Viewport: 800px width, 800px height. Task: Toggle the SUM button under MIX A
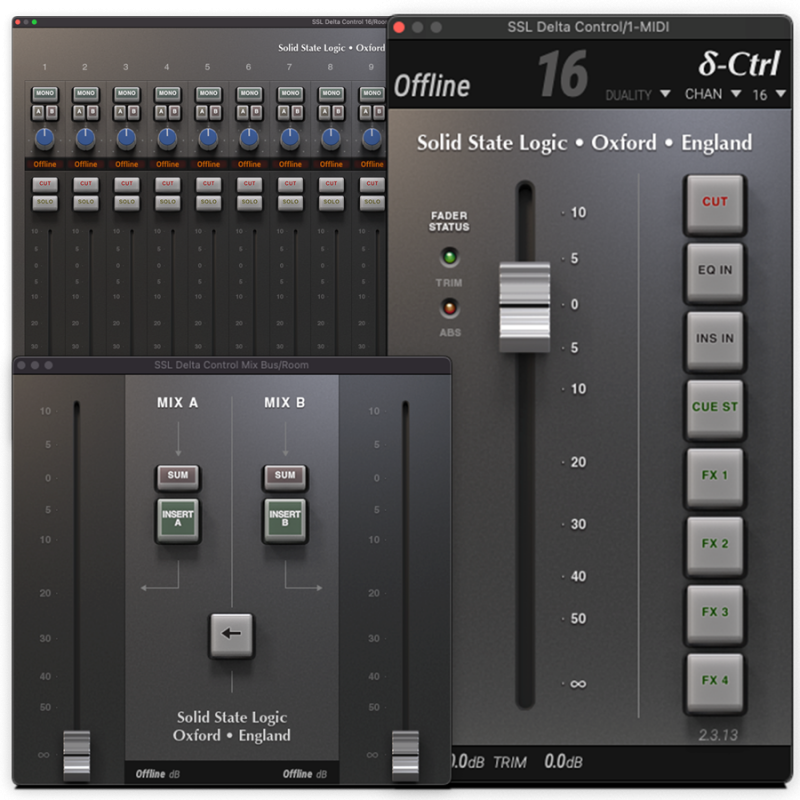click(x=178, y=476)
